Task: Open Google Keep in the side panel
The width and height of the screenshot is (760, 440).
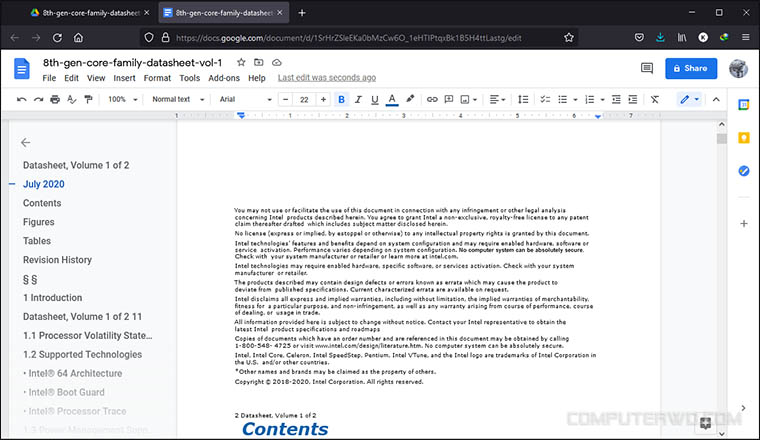Action: coord(744,138)
